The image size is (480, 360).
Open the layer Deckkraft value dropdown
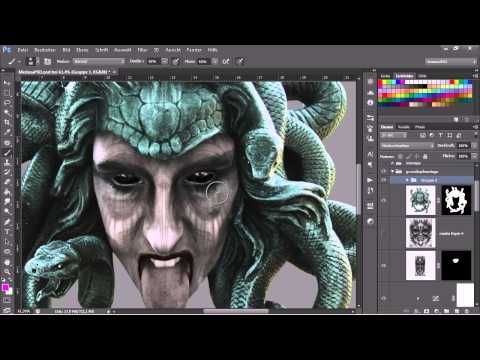(474, 146)
